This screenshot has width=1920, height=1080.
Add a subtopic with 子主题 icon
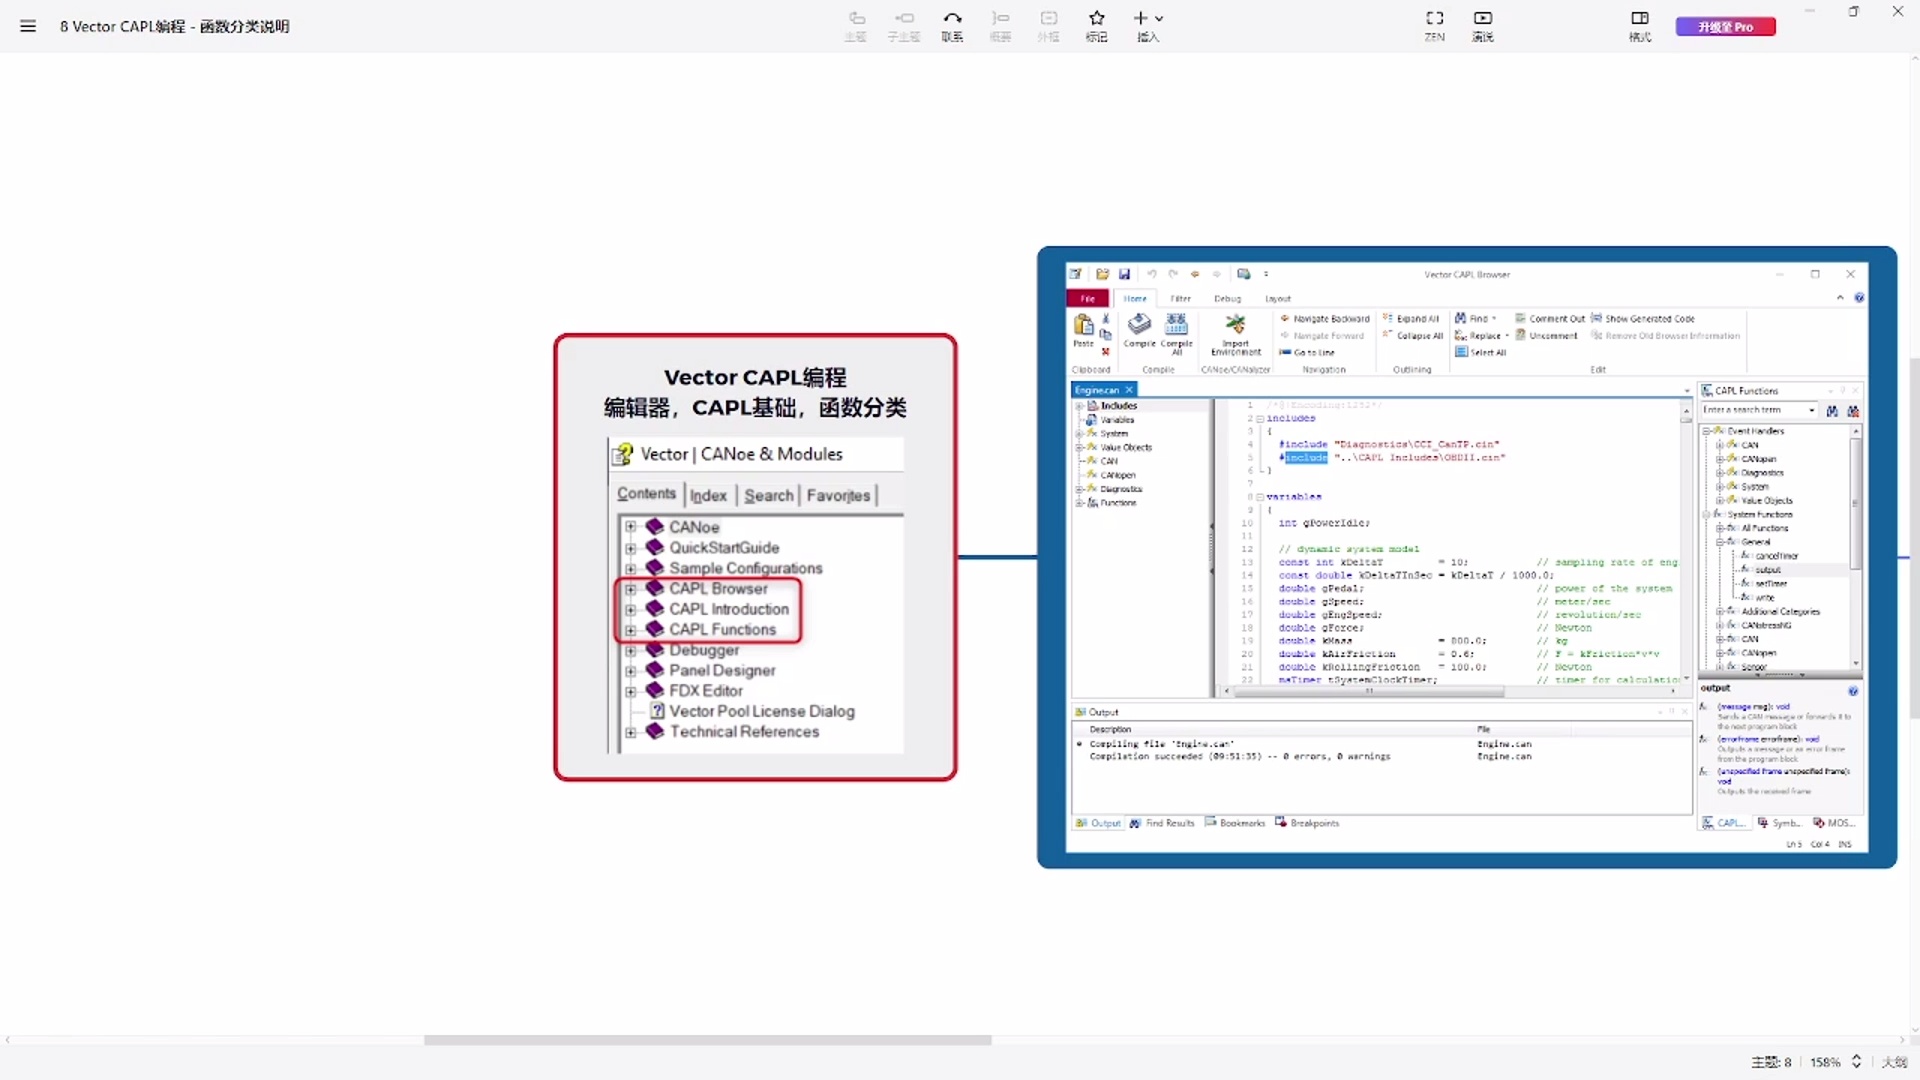[x=904, y=26]
